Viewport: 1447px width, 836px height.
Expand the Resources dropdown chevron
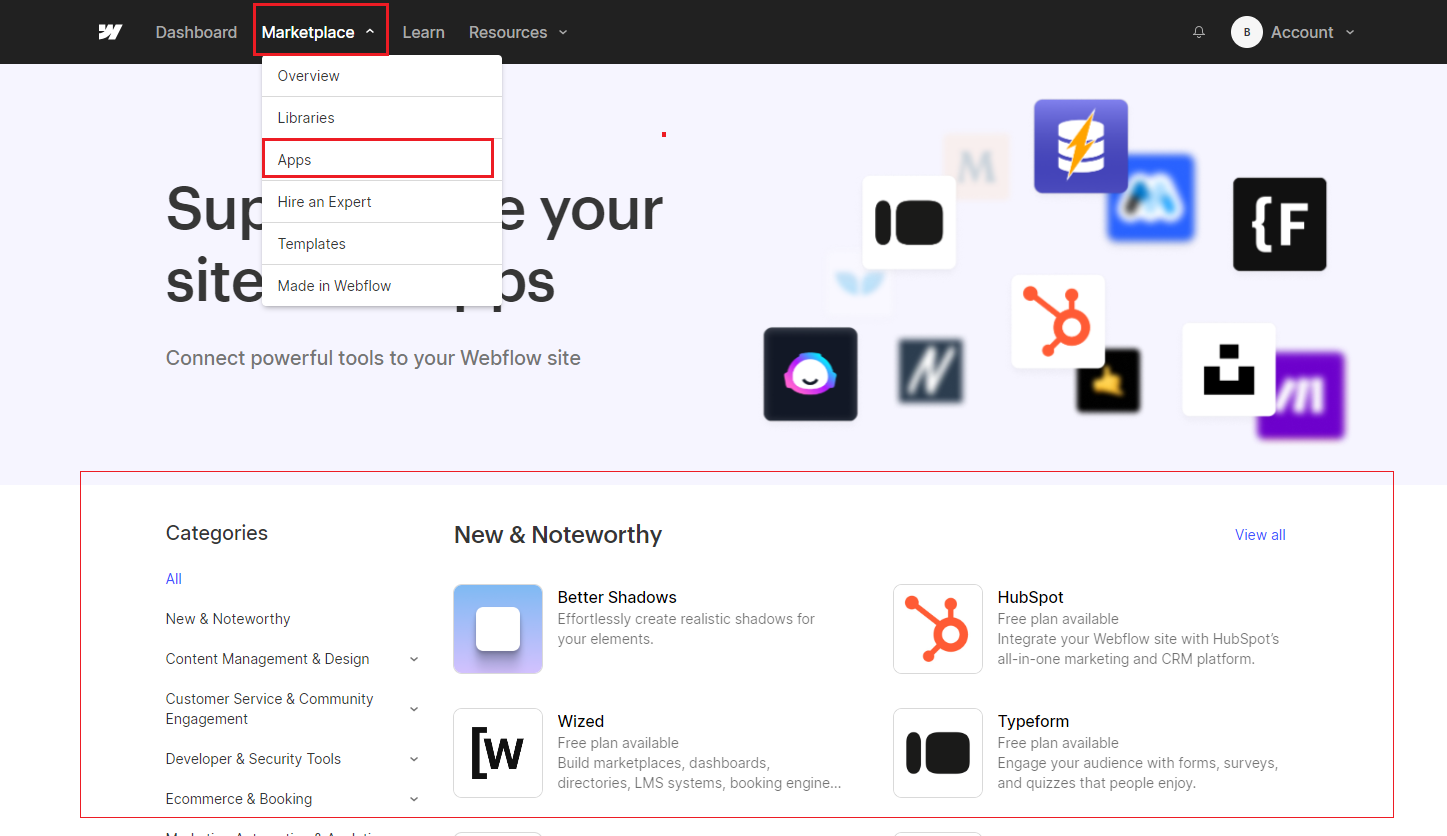pos(563,32)
